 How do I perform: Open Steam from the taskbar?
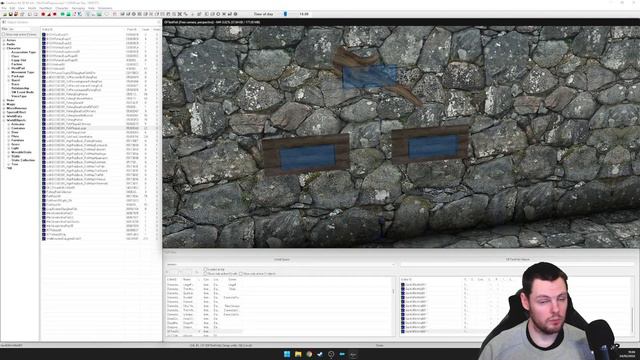tap(320, 354)
